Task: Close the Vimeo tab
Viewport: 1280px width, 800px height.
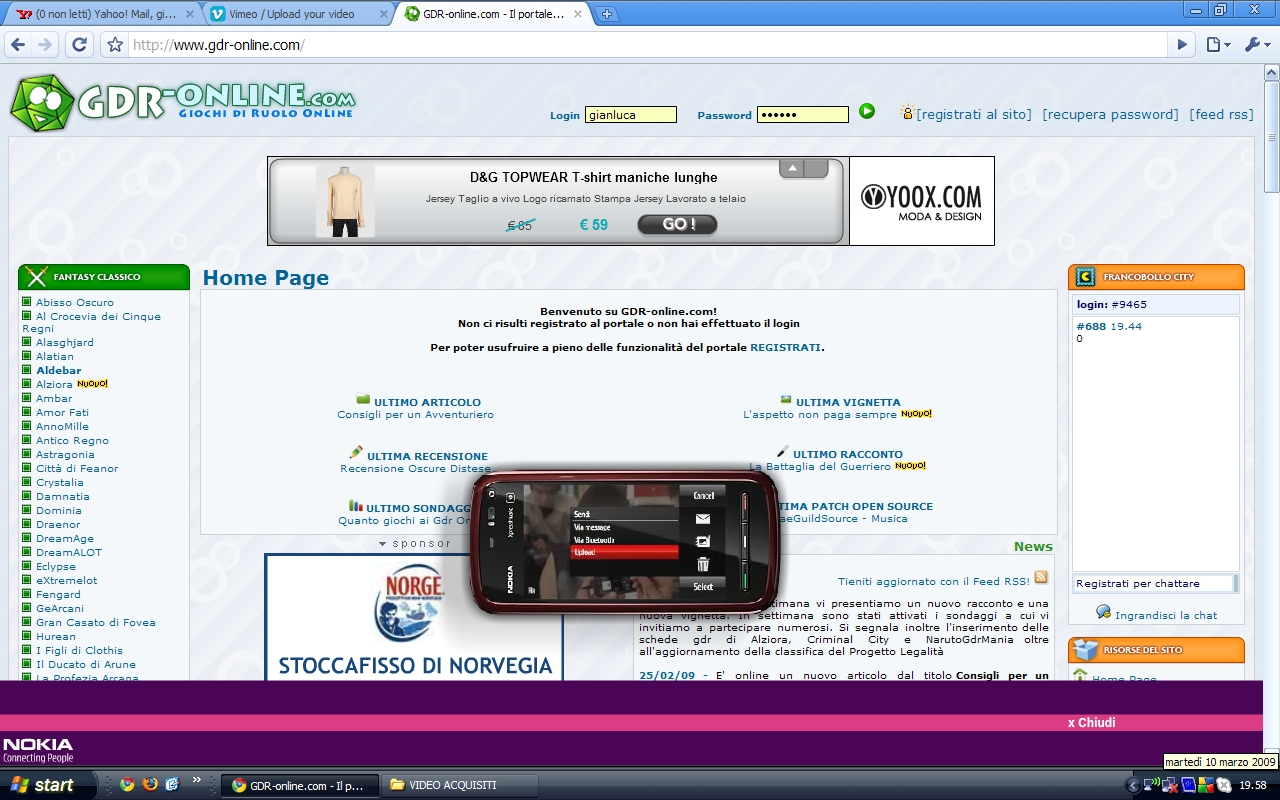Action: coord(385,14)
